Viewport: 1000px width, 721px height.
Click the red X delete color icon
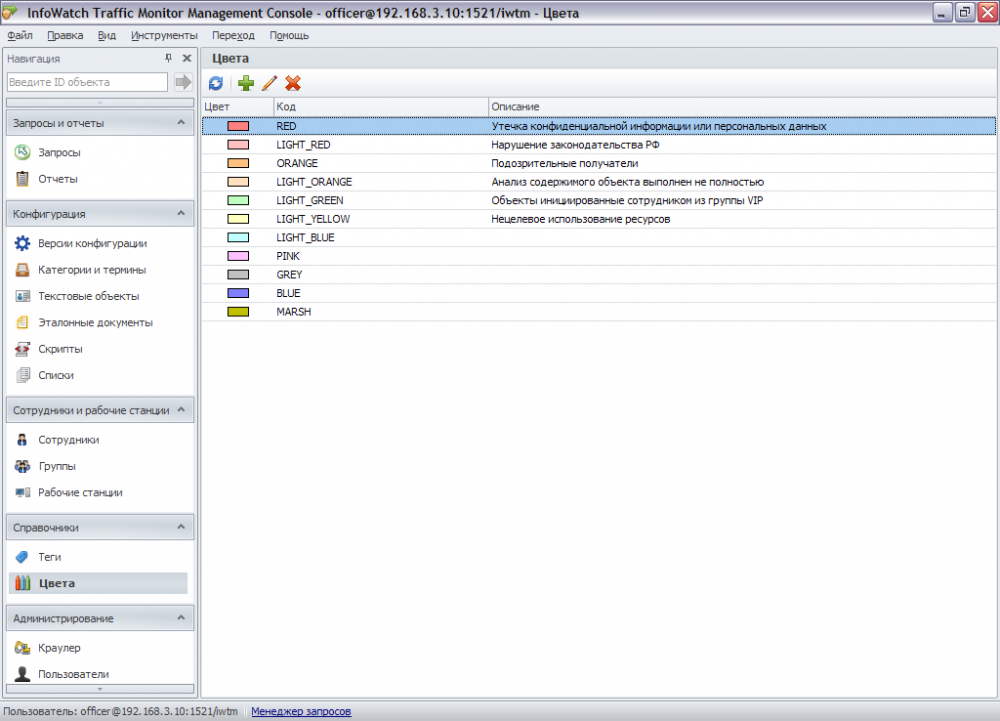[x=293, y=83]
